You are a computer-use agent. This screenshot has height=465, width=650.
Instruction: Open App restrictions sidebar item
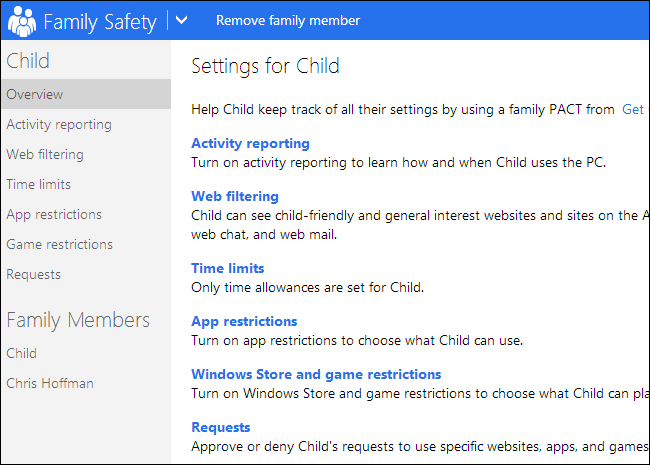pyautogui.click(x=54, y=214)
